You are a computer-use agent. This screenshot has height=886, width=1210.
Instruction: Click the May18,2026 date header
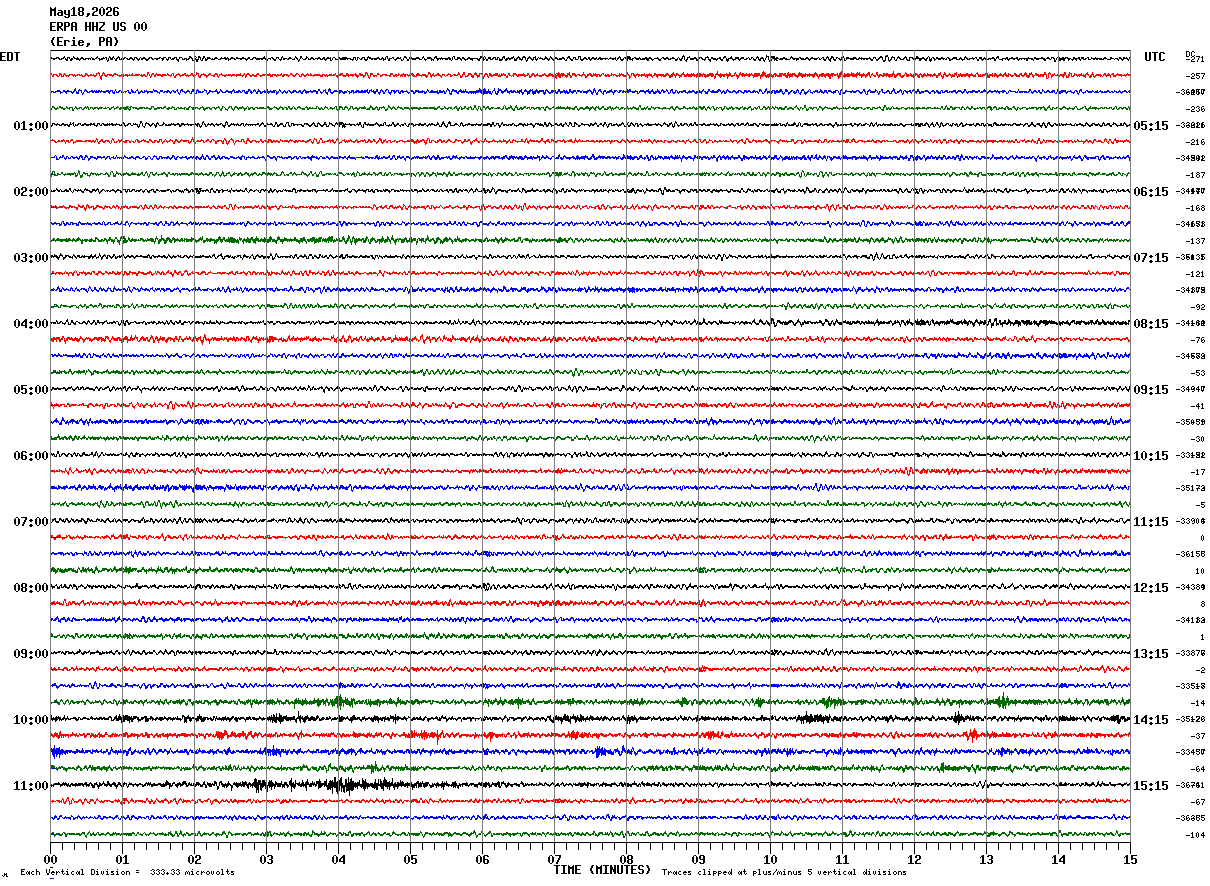click(84, 12)
